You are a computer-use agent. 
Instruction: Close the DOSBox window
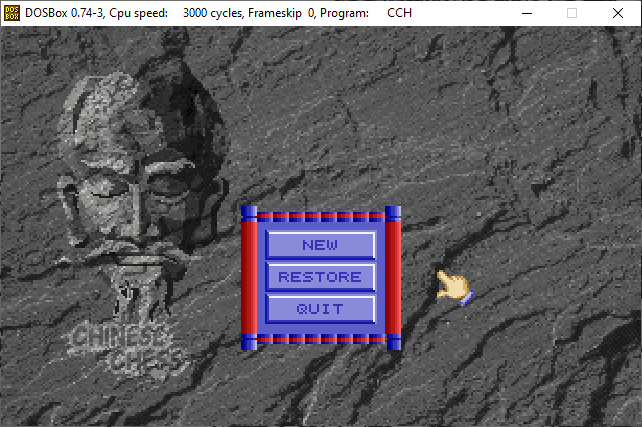(618, 13)
